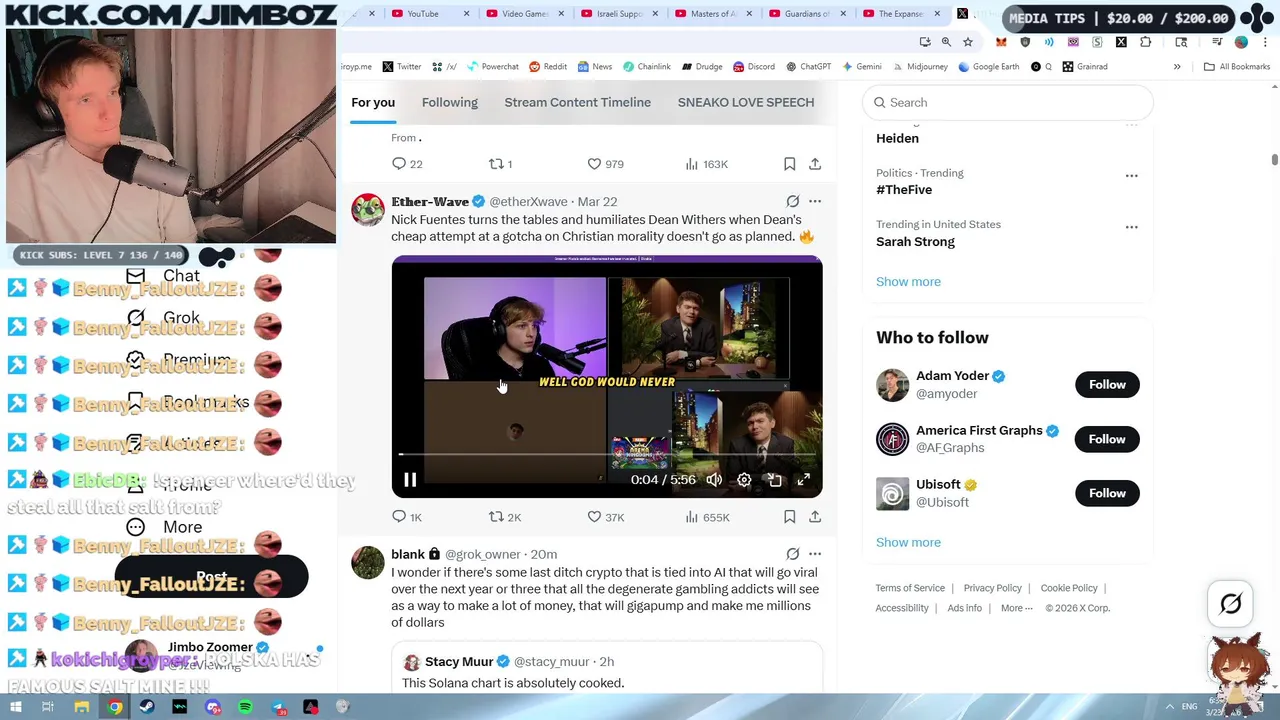This screenshot has width=1280, height=720.
Task: Expand the footer More menu
Action: pos(1016,608)
